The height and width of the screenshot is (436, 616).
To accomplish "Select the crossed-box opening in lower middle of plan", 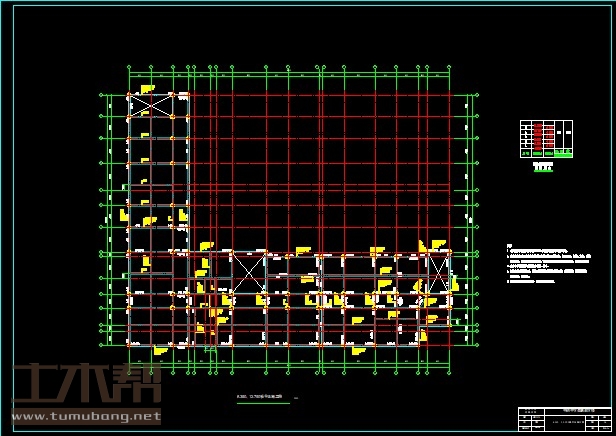I will pos(248,272).
